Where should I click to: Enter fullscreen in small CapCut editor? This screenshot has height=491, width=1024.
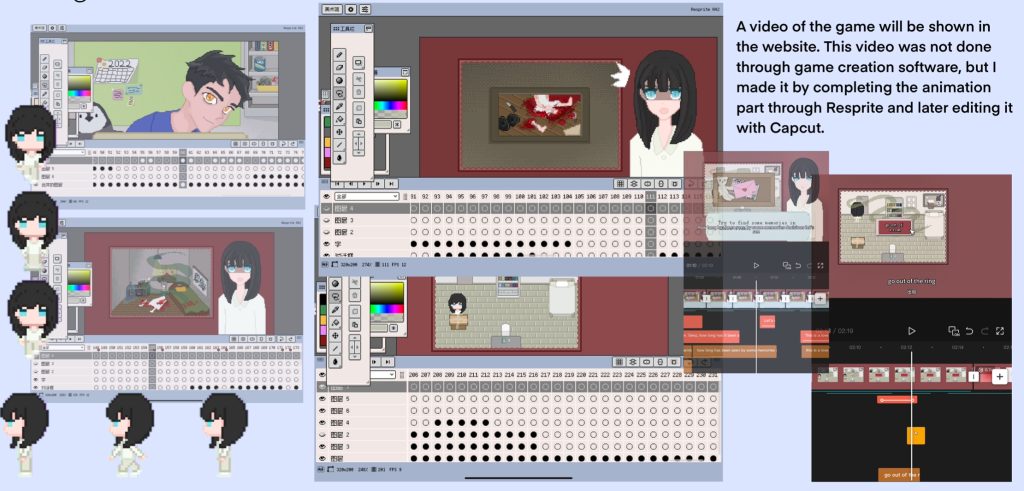820,266
